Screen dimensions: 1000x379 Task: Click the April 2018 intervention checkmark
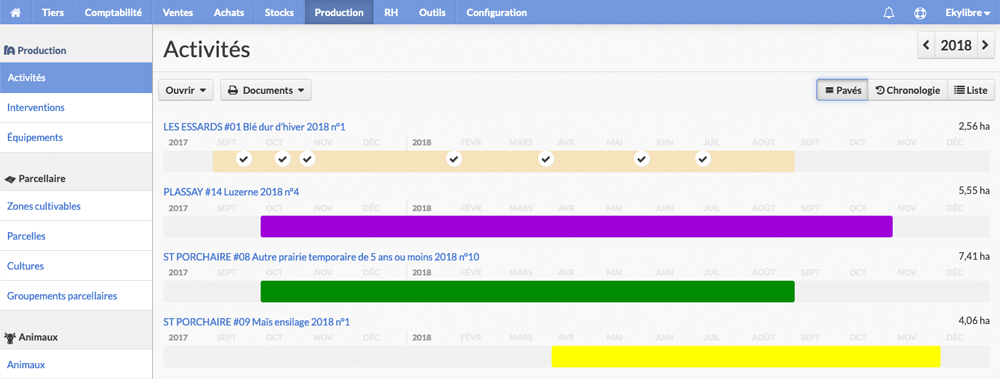[x=545, y=159]
